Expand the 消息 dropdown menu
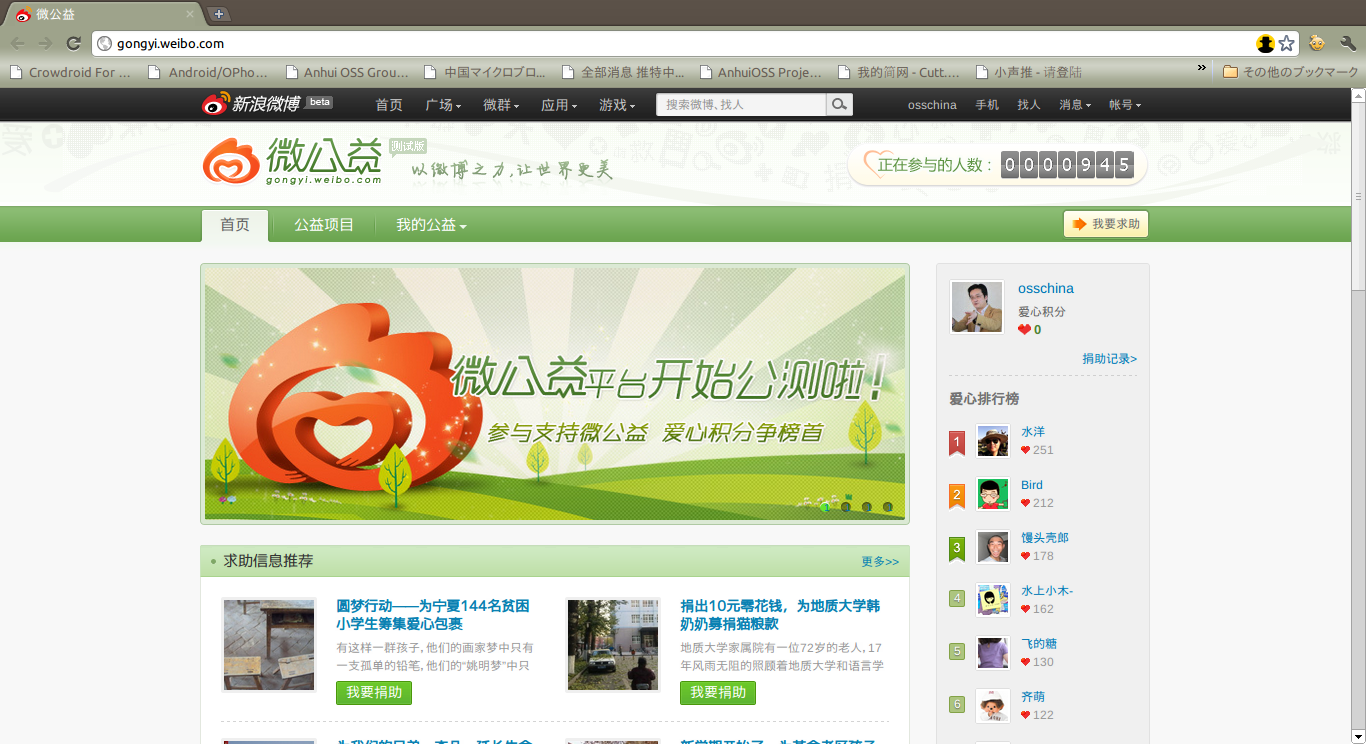This screenshot has height=744, width=1366. 1075,105
